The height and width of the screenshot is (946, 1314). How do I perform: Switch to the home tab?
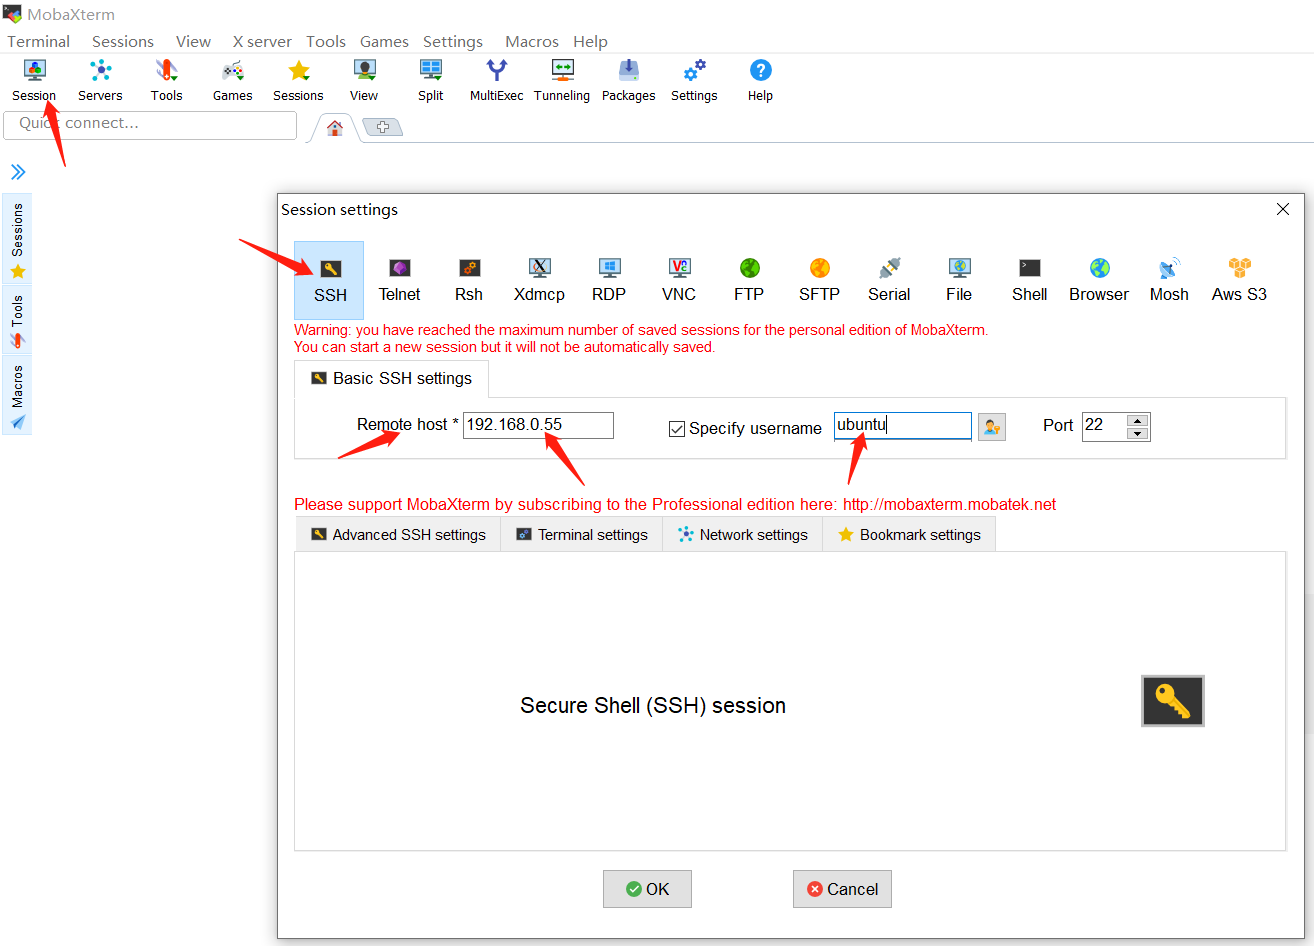click(335, 128)
